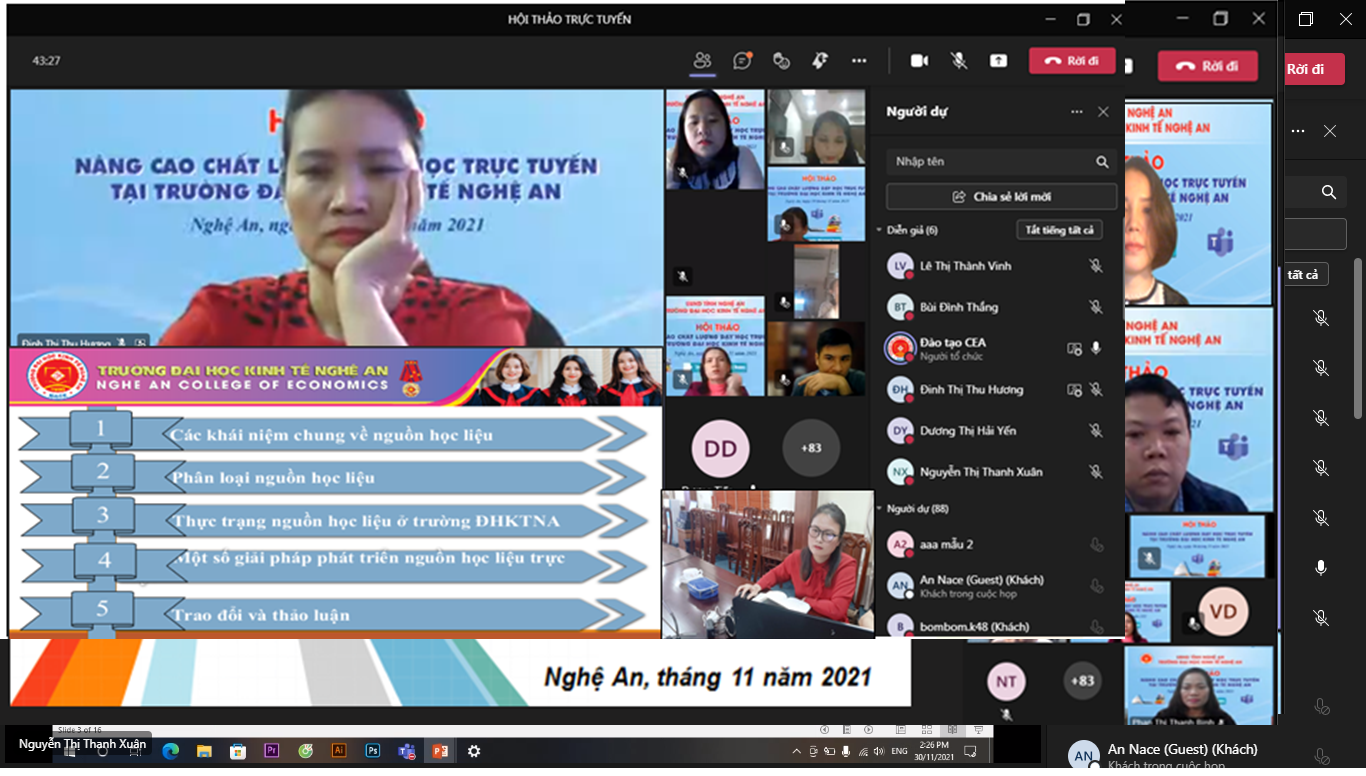Click the LV avatar in the participant list
Viewport: 1366px width, 776px height.
click(901, 266)
